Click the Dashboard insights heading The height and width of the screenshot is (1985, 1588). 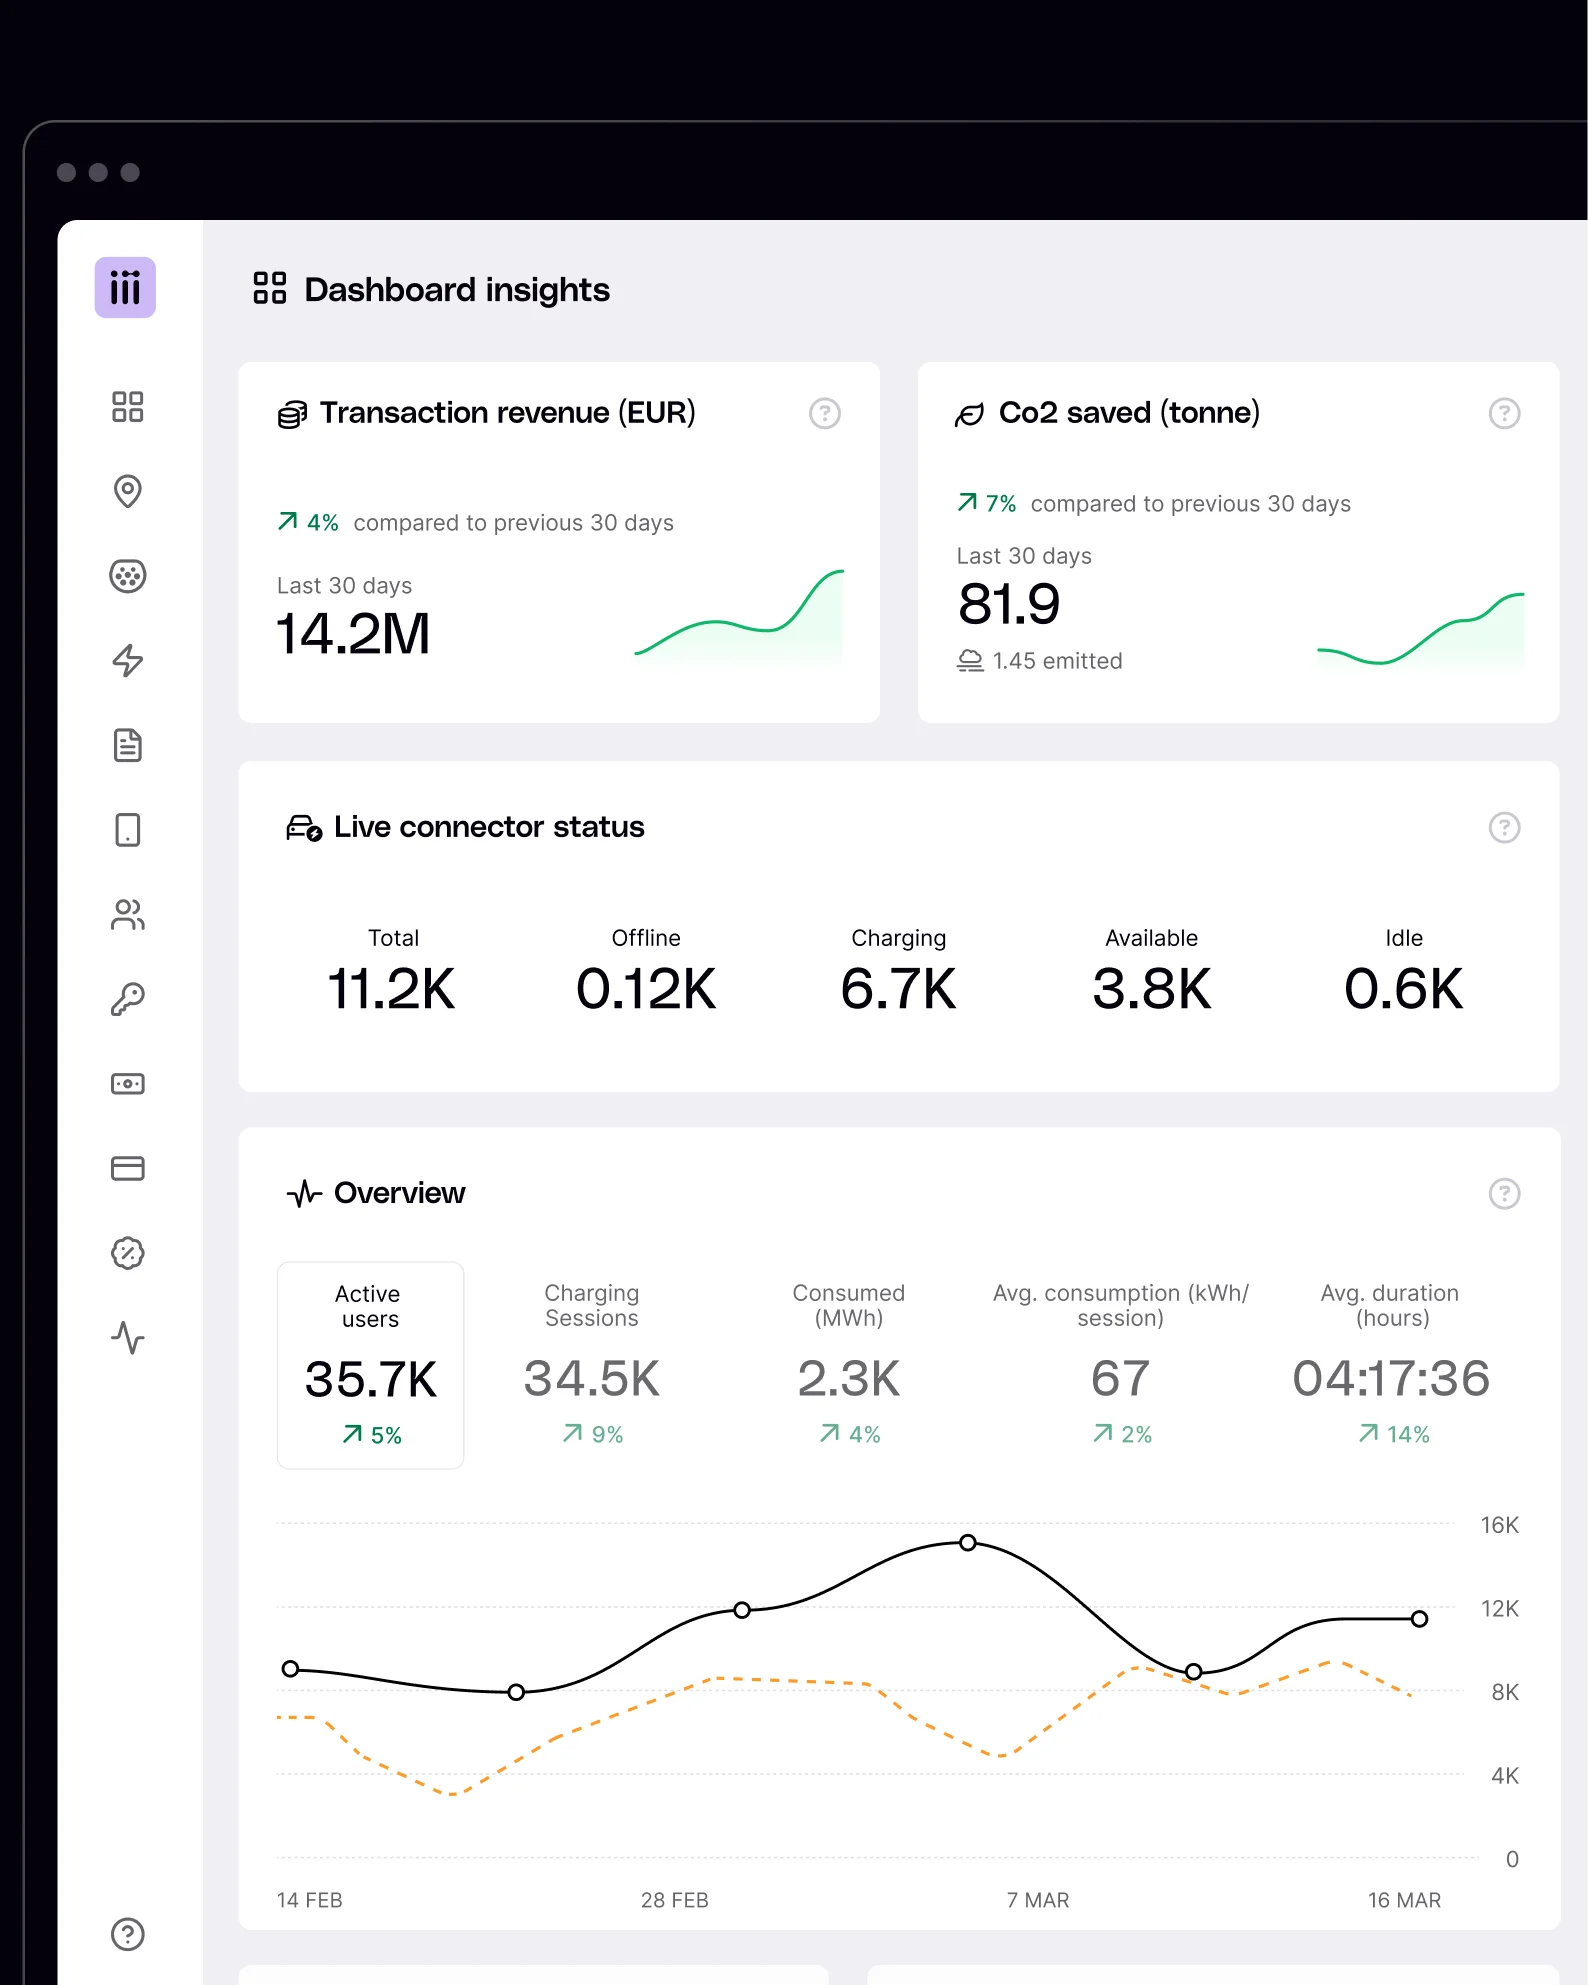click(457, 290)
